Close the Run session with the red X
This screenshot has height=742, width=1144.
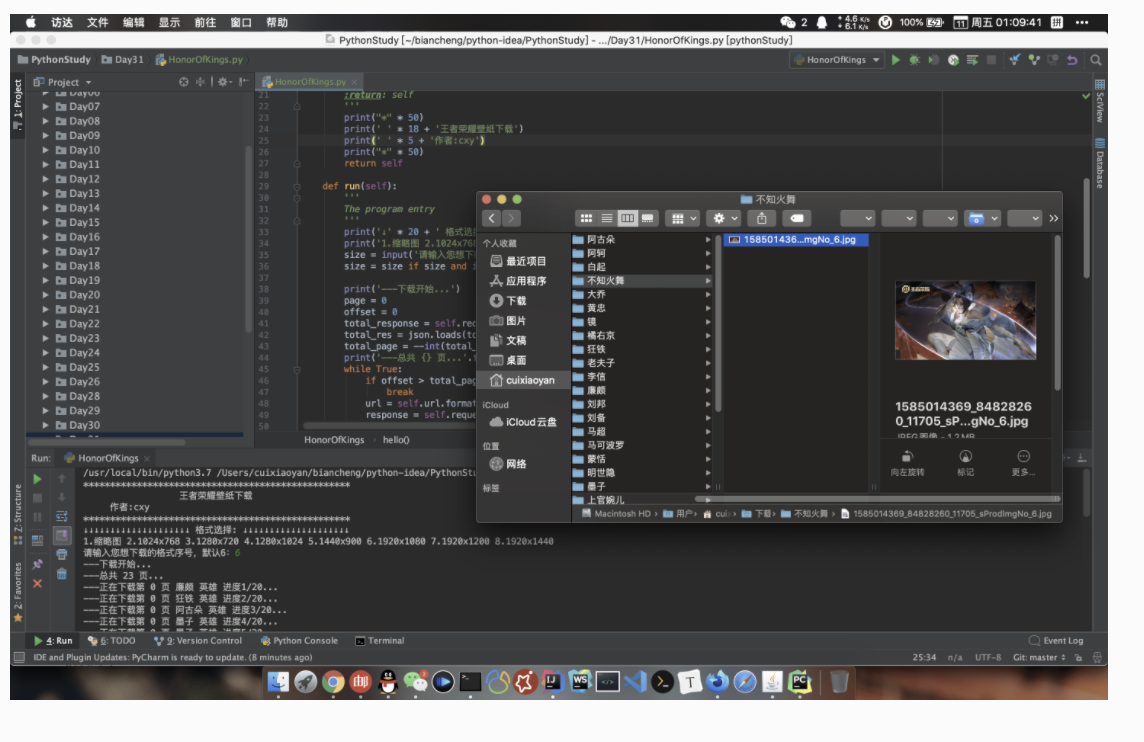coord(37,584)
